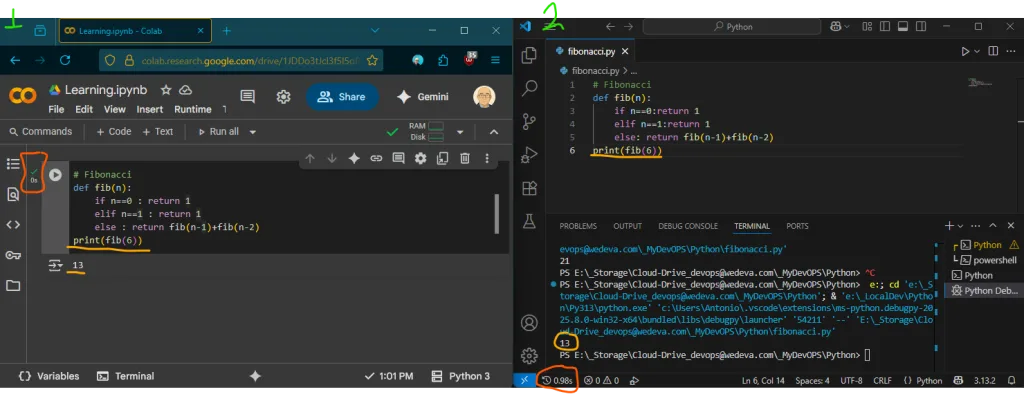Reload the Colab browser page
The height and width of the screenshot is (394, 1024).
pos(65,60)
